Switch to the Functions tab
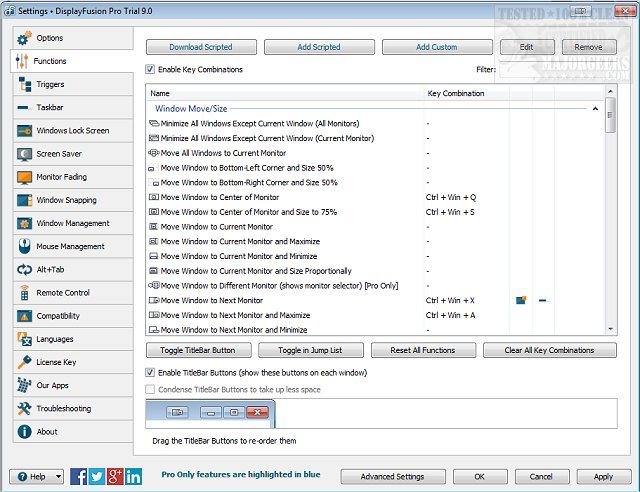640x492 pixels. [x=72, y=61]
